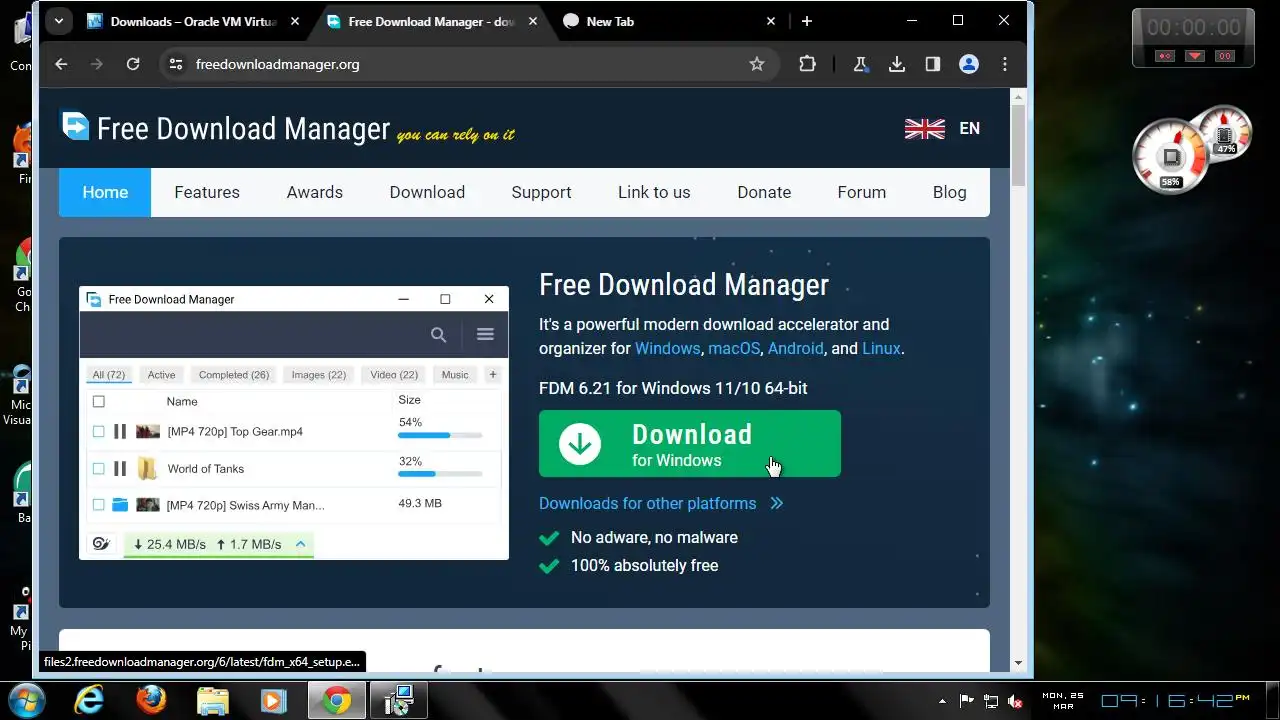The height and width of the screenshot is (720, 1280).
Task: Follow the Linux platform link
Action: click(881, 348)
